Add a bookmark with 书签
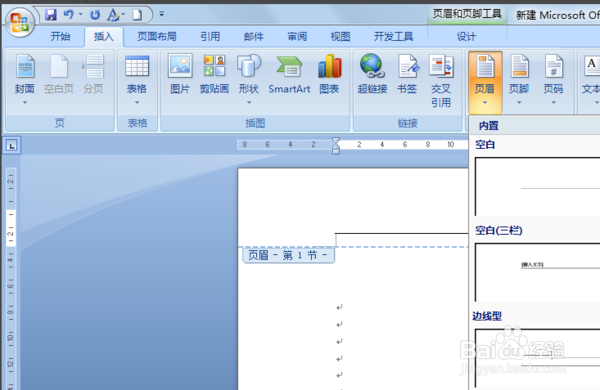This screenshot has width=600, height=390. [x=407, y=75]
